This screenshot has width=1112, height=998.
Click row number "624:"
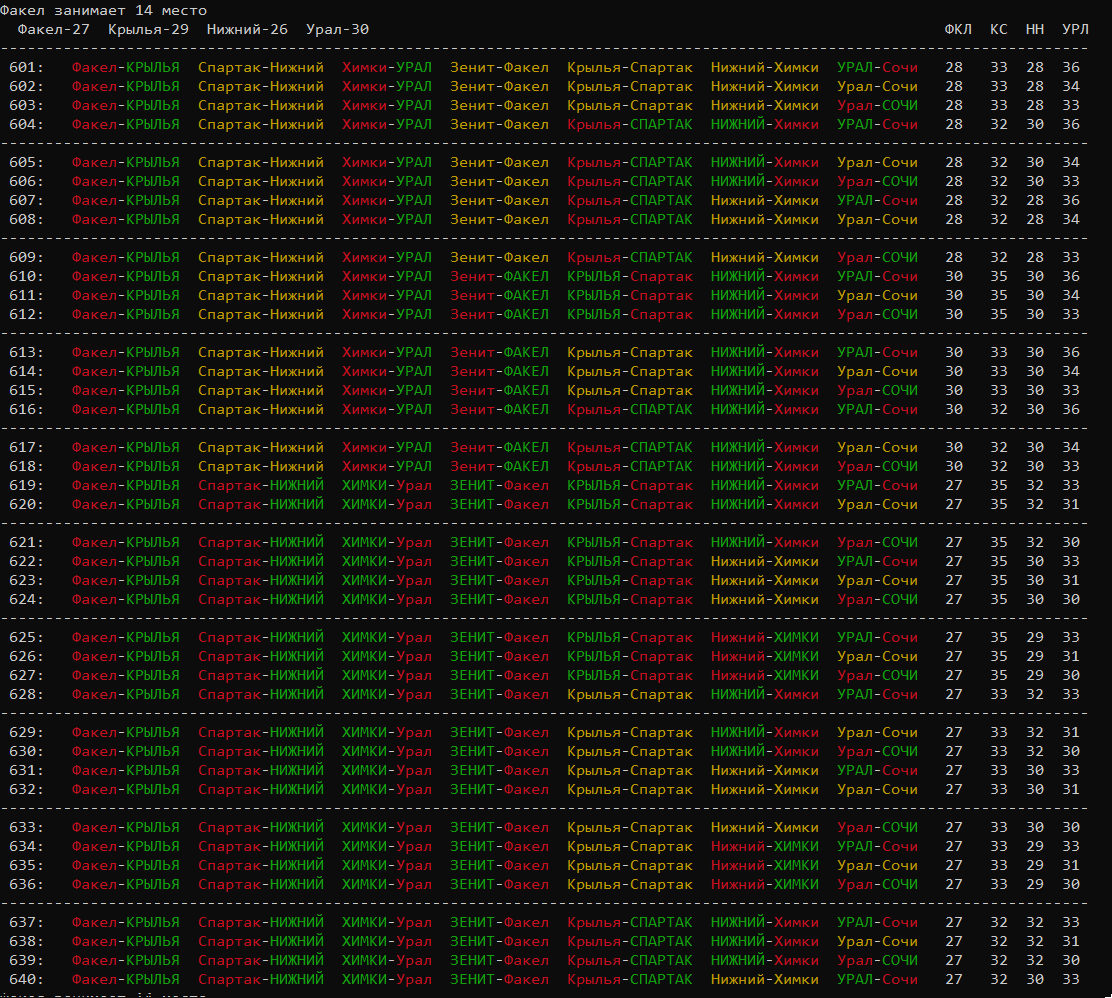(x=26, y=600)
